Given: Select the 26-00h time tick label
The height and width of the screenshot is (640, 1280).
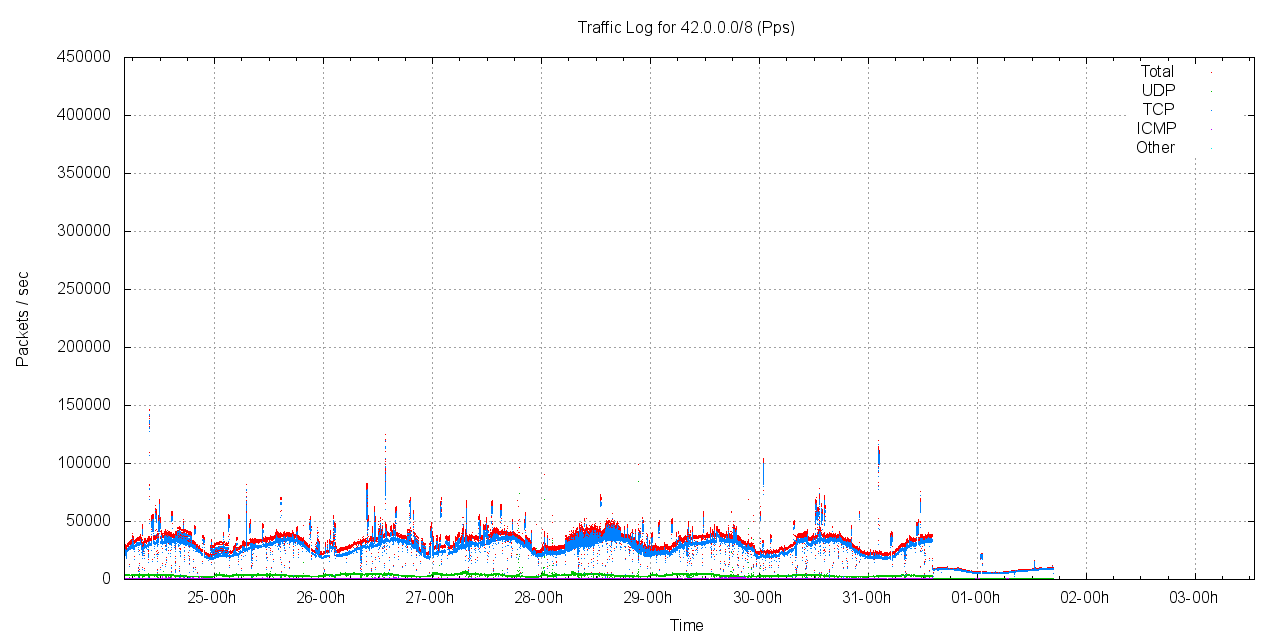Looking at the screenshot, I should coord(321,599).
